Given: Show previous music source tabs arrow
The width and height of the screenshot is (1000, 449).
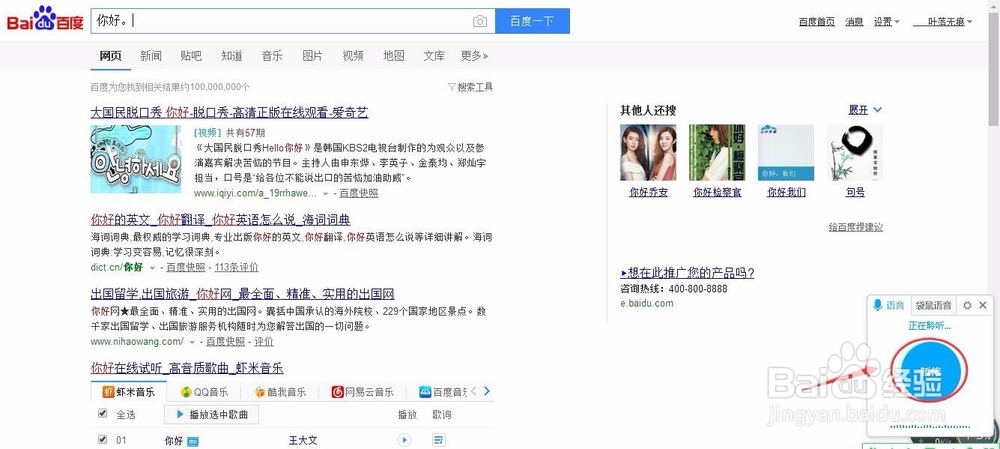Looking at the screenshot, I should point(474,391).
